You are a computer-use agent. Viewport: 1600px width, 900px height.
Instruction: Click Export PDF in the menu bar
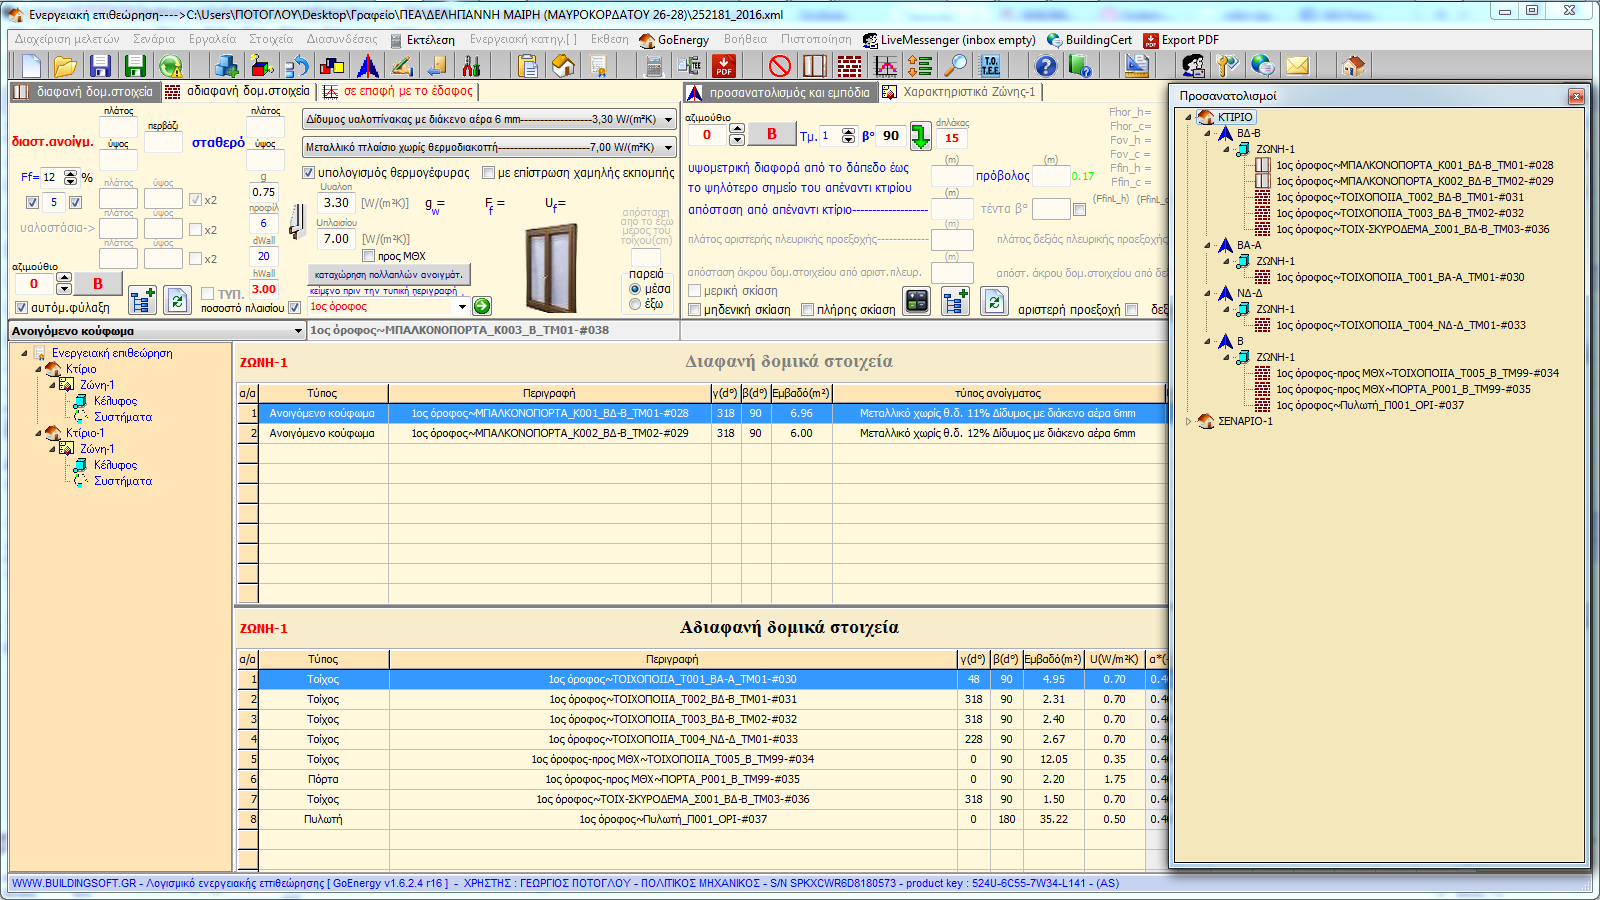1188,40
